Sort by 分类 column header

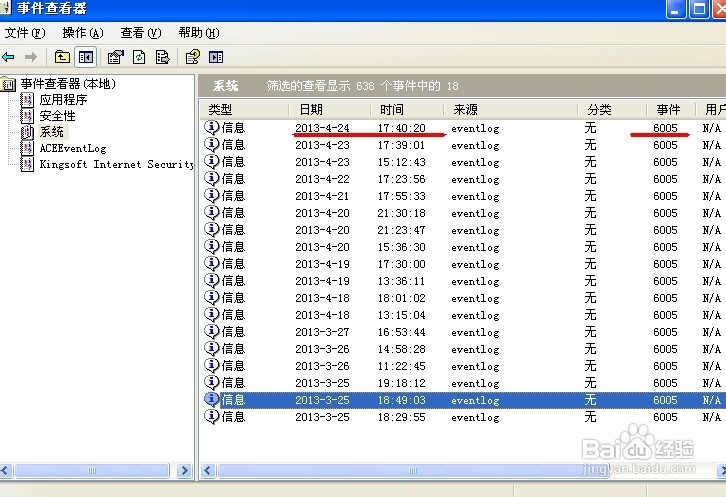click(x=612, y=110)
